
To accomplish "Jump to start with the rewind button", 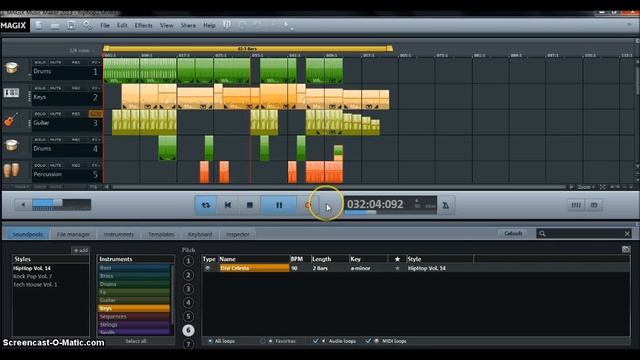I will 228,205.
